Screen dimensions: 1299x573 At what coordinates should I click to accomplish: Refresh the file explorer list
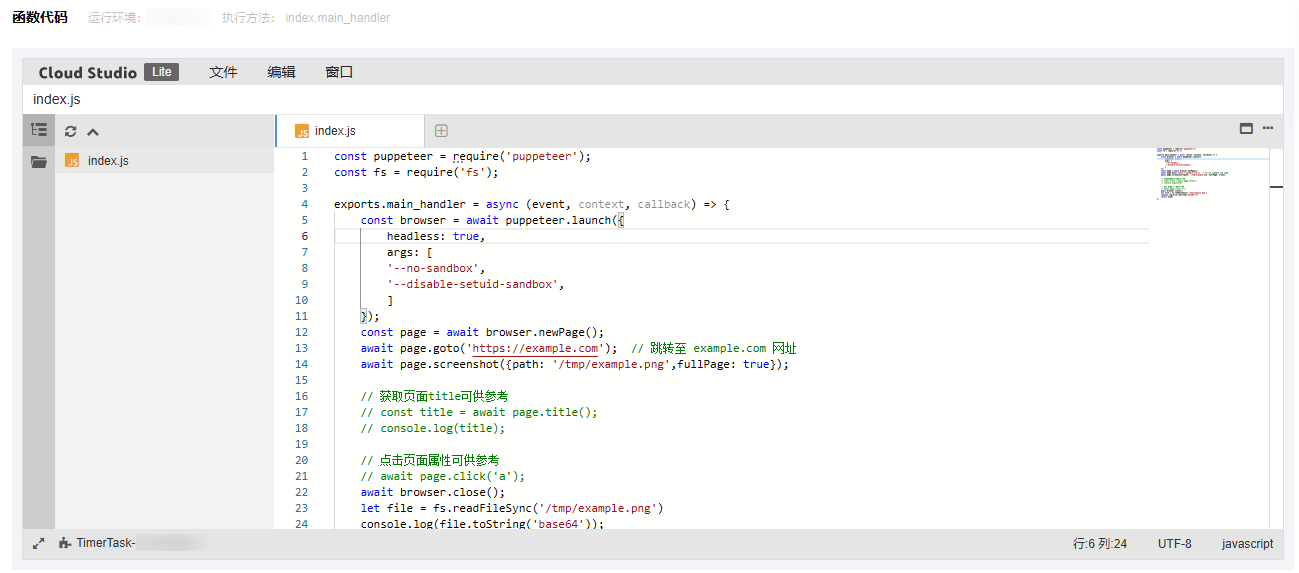tap(70, 131)
